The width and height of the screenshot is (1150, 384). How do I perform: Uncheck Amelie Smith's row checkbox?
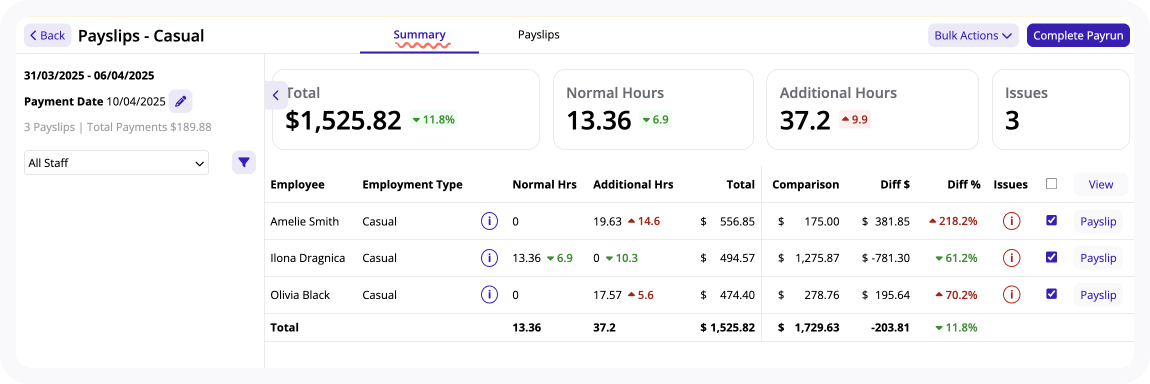[1052, 220]
